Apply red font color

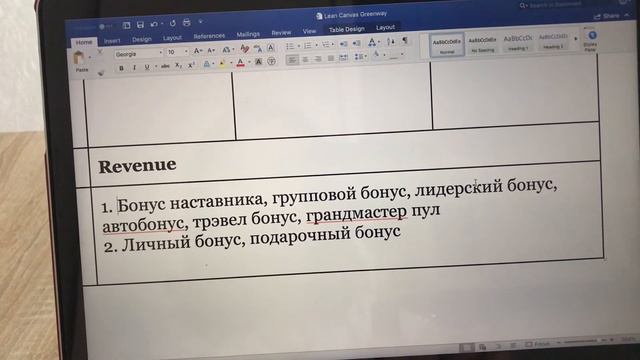point(240,63)
